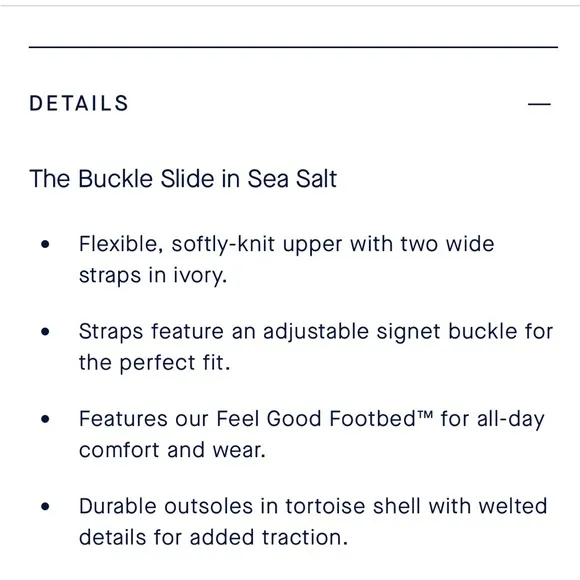
Task: Click the text line Flexible, softly-knit upper
Action: pos(287,245)
